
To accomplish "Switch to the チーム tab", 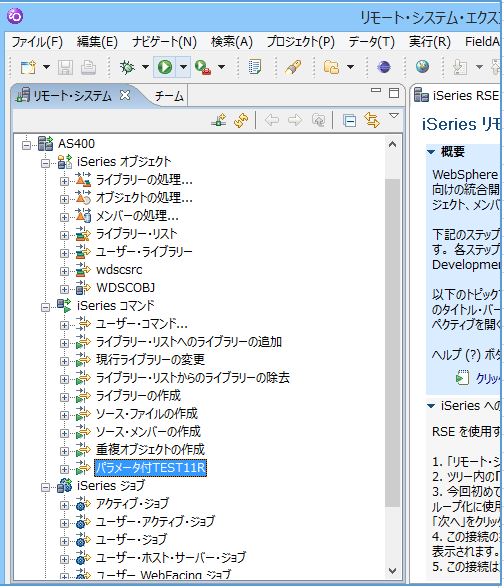I will pos(169,96).
